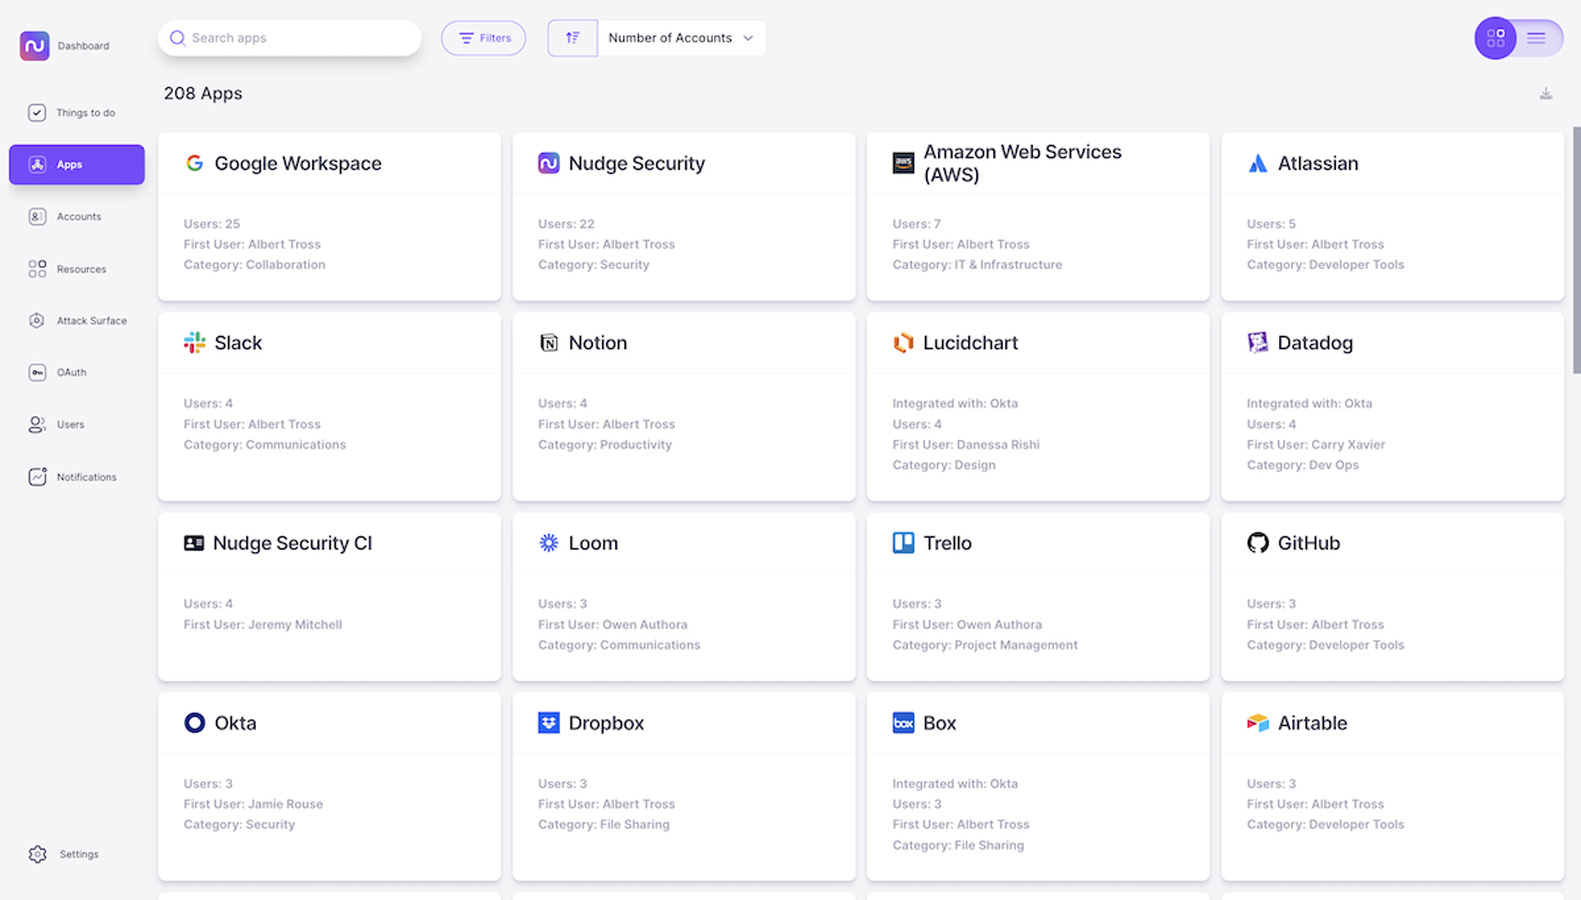The width and height of the screenshot is (1581, 900).
Task: Click "Category: Communications" on Loom card
Action: pyautogui.click(x=619, y=645)
